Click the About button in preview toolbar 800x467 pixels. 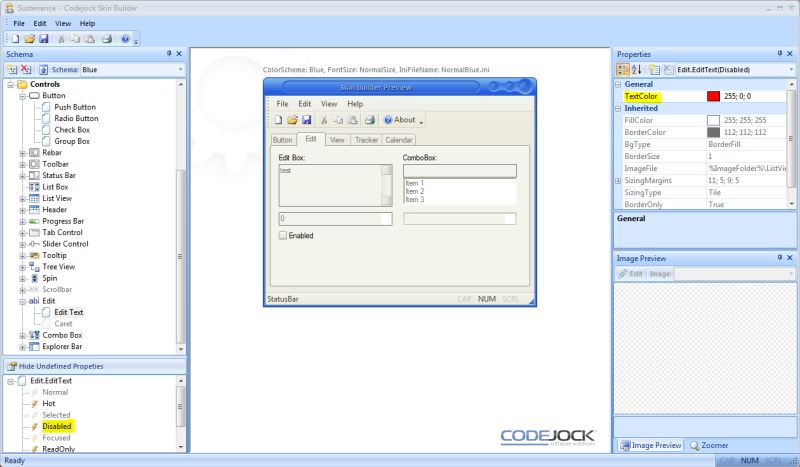[402, 120]
